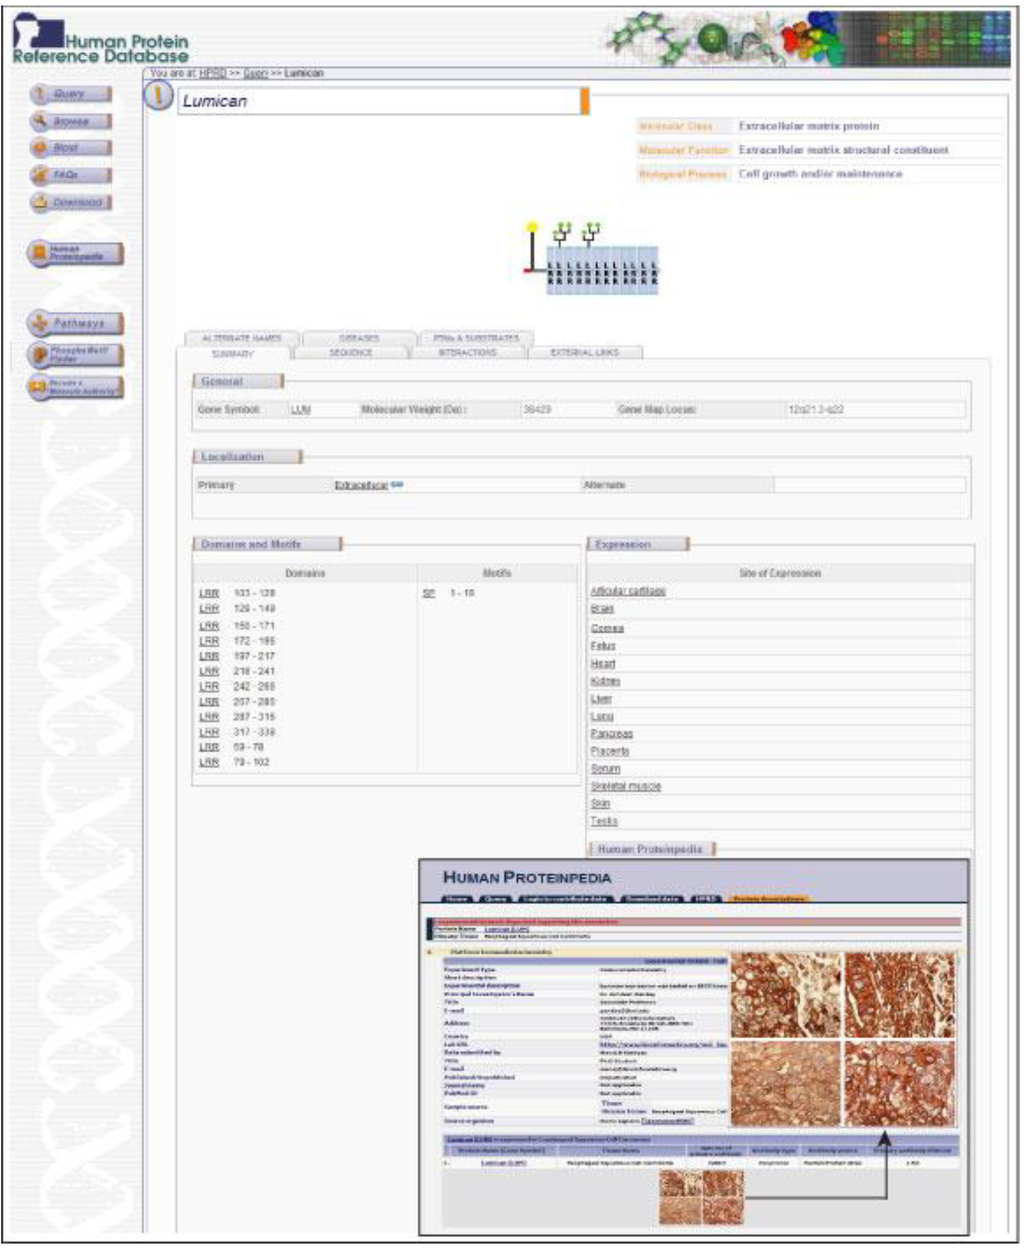1024x1254 pixels.
Task: Click the small tissue thumbnails below Proteinpedia table
Action: (701, 1198)
